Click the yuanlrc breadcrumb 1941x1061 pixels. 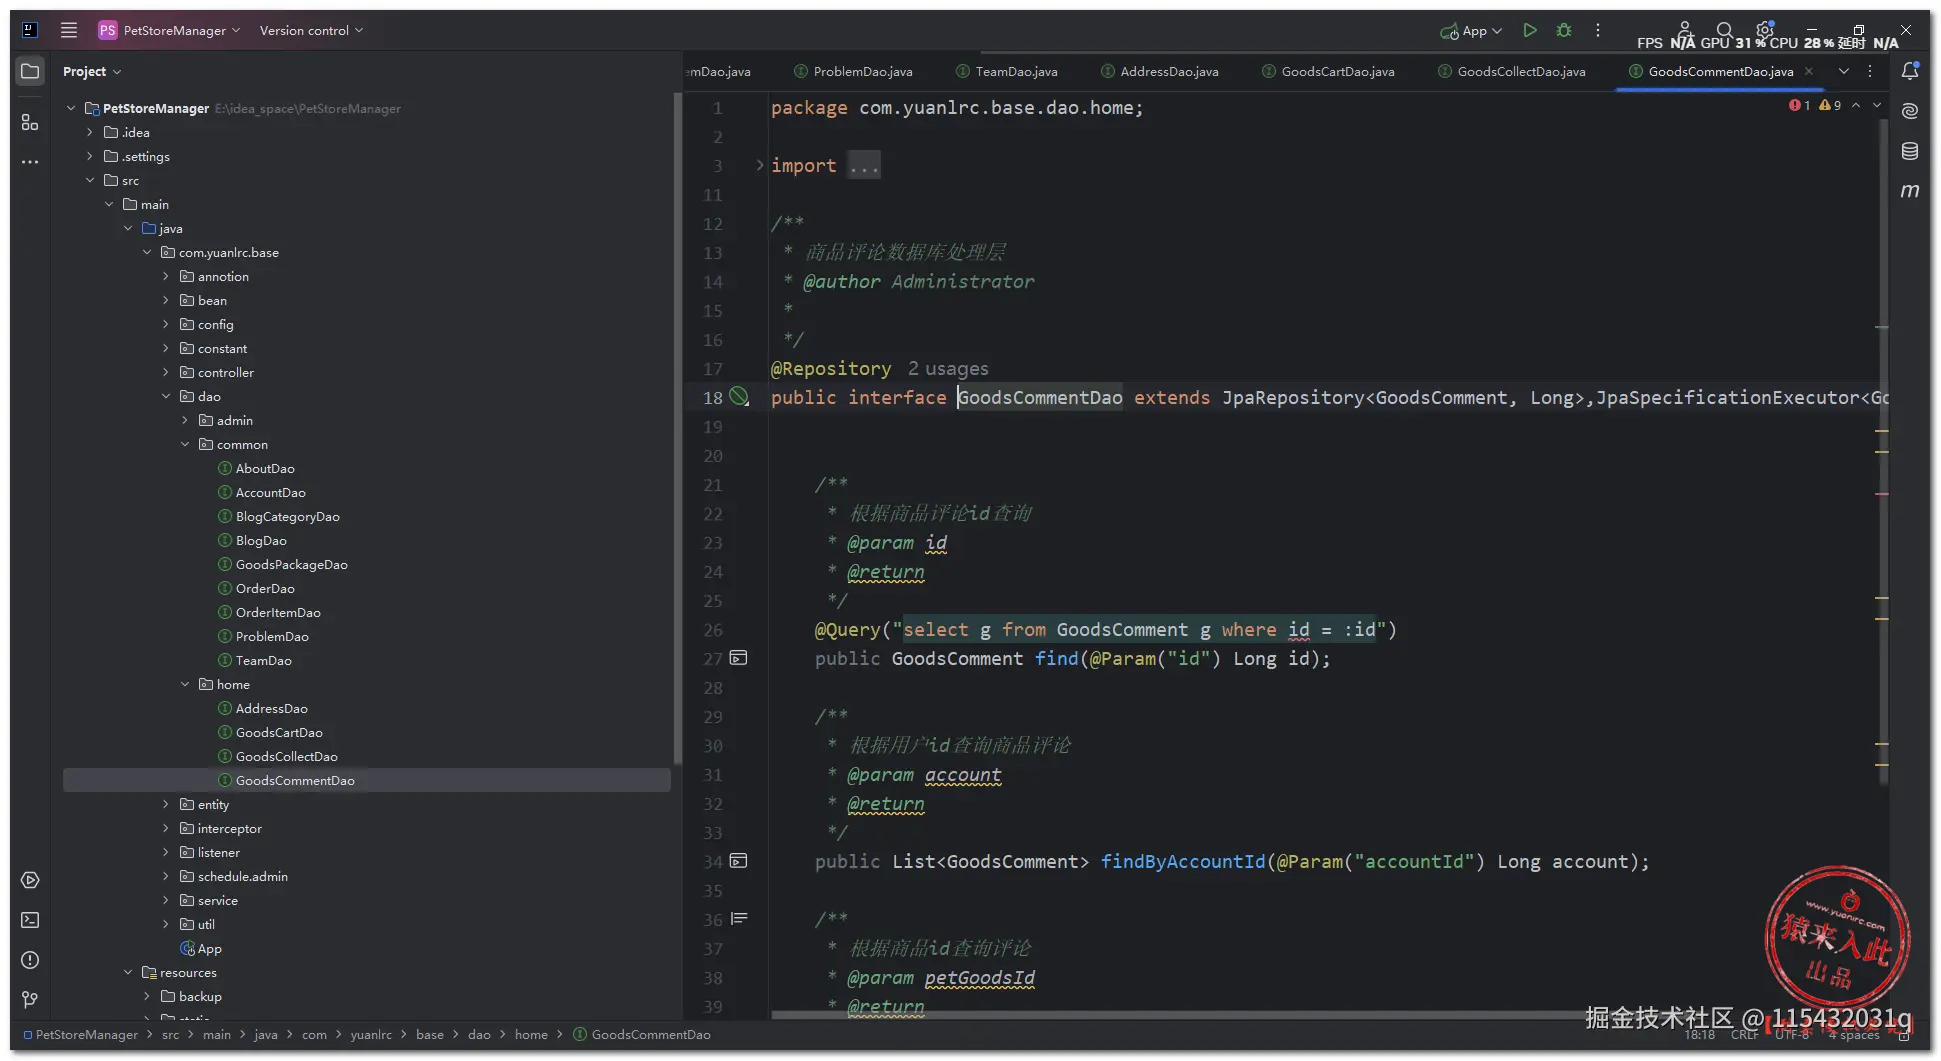(371, 1034)
